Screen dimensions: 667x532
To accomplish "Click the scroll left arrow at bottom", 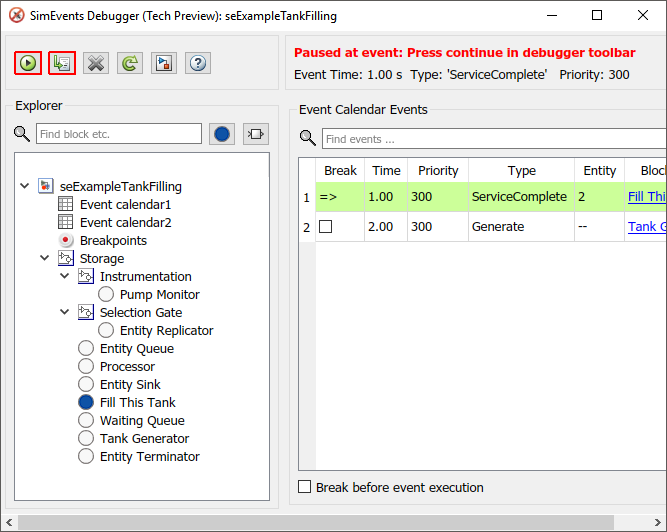I will click(9, 522).
